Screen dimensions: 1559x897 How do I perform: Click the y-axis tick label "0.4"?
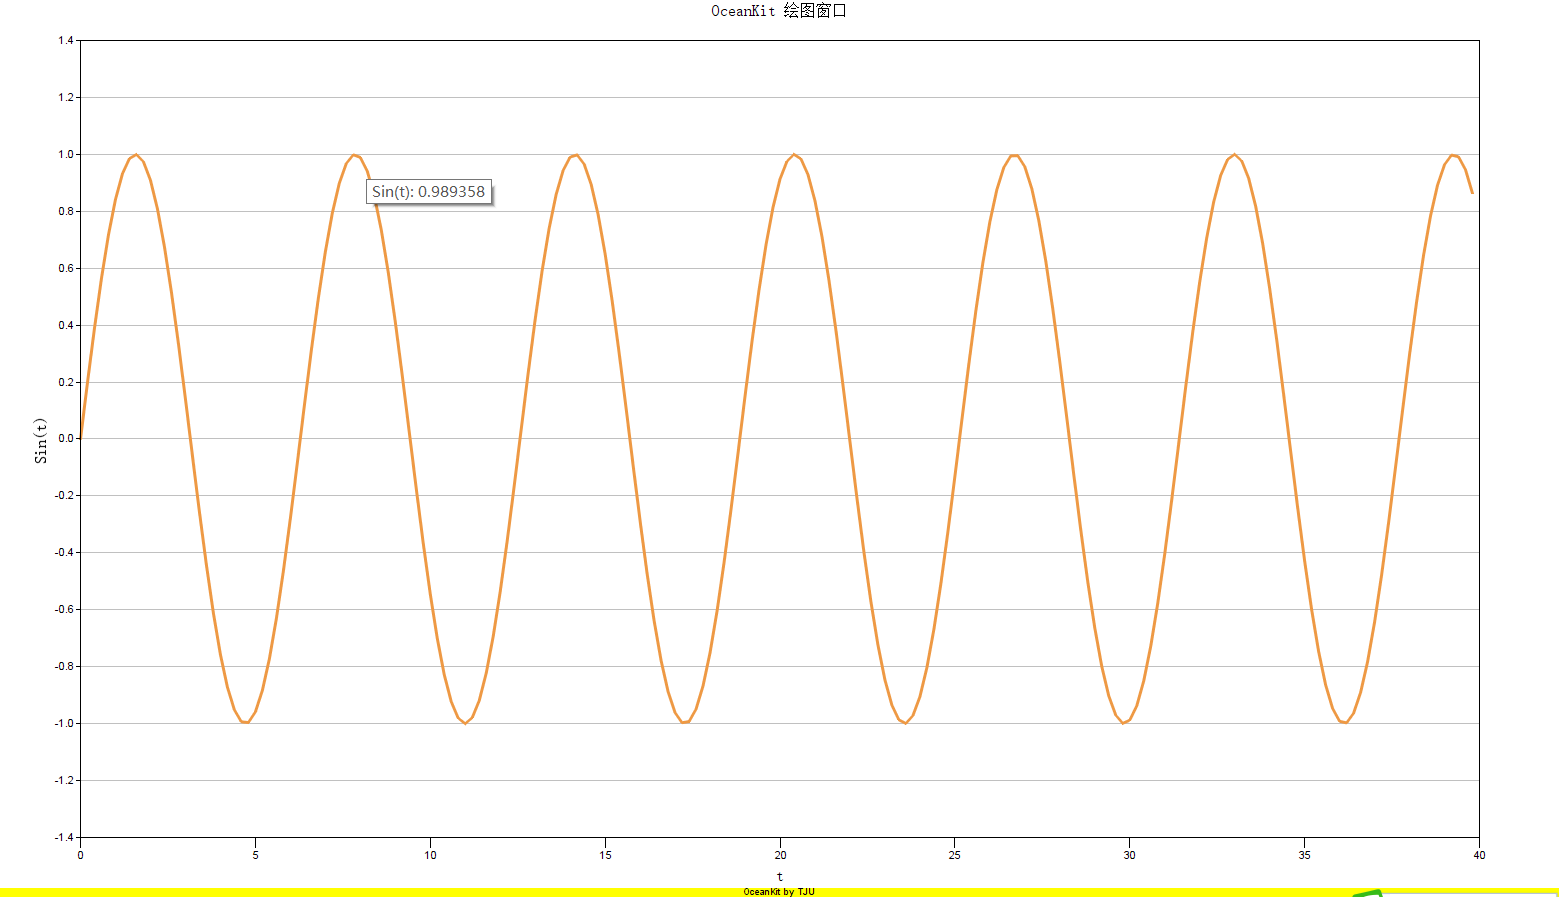point(66,326)
